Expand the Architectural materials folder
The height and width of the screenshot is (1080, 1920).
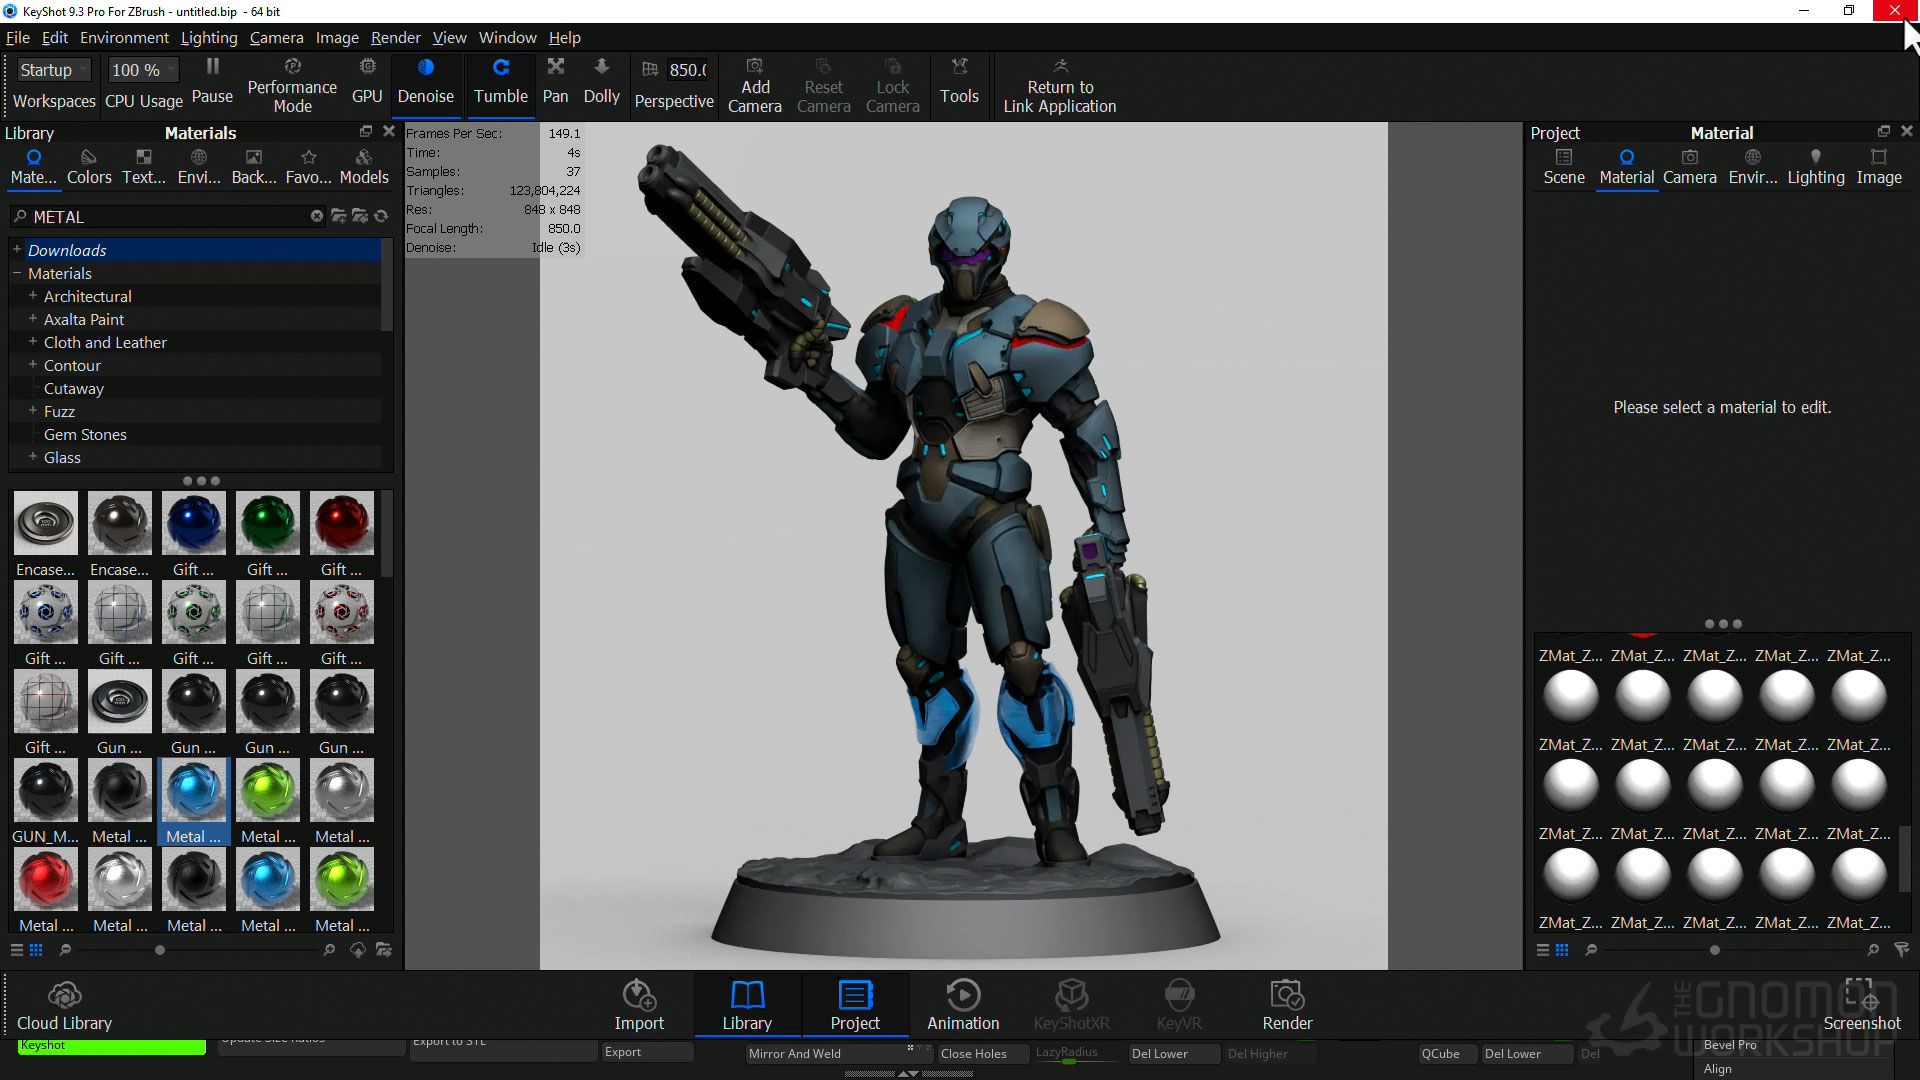[x=33, y=296]
